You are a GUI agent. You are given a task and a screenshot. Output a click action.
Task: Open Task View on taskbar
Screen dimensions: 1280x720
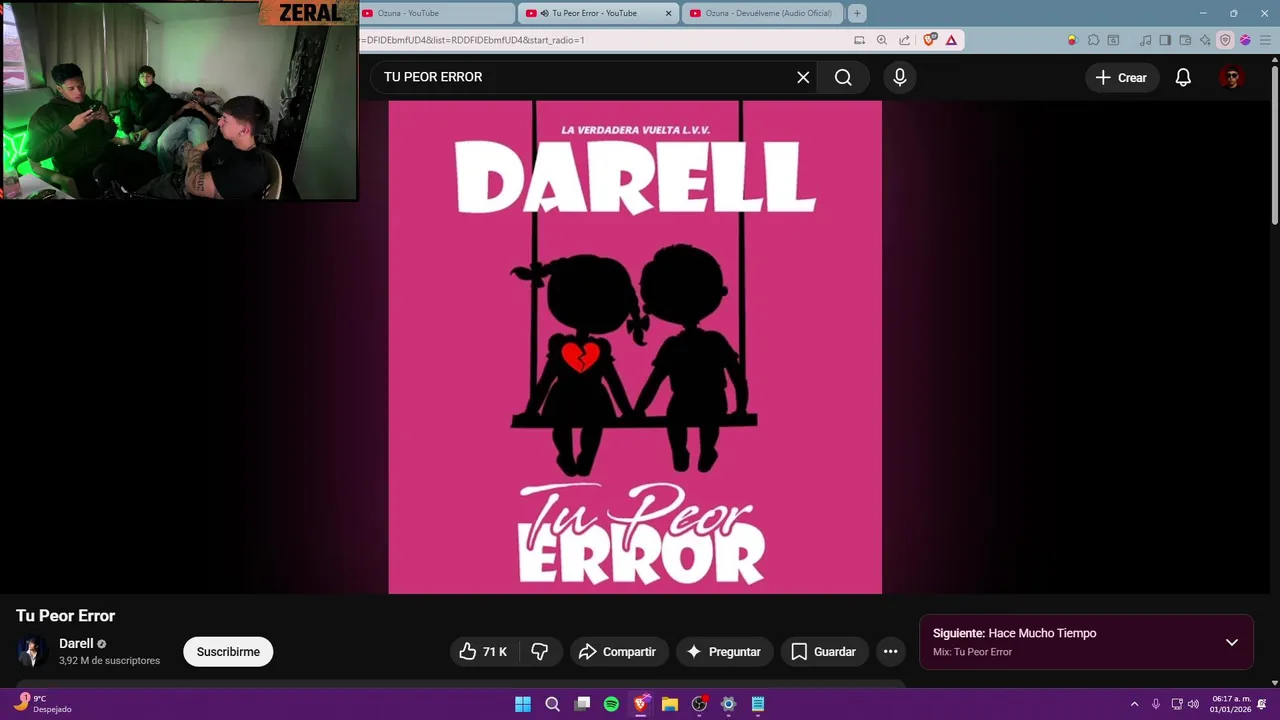[582, 704]
